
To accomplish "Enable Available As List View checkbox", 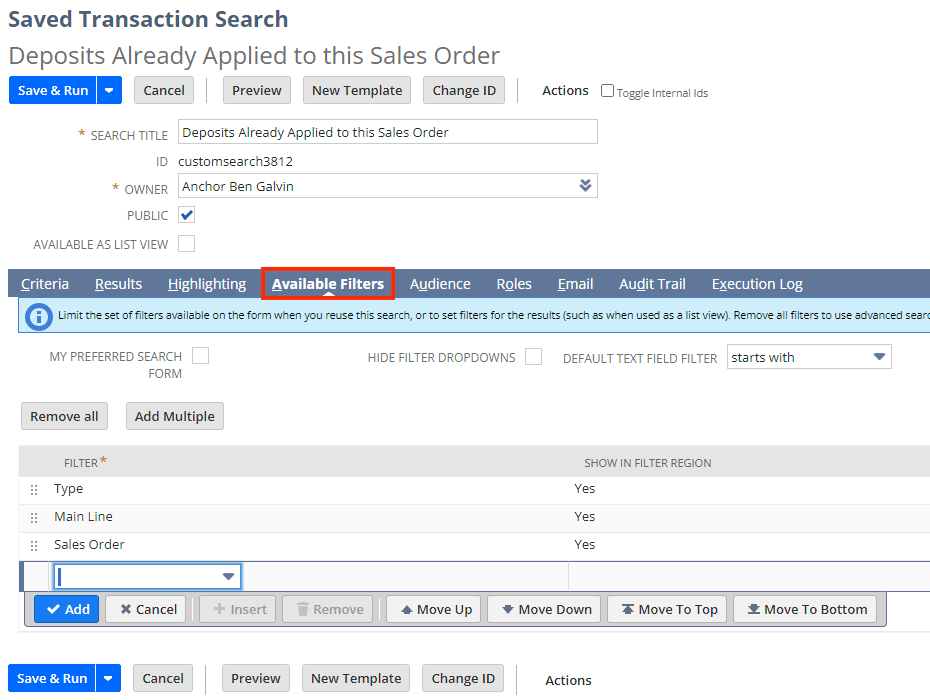I will point(187,244).
